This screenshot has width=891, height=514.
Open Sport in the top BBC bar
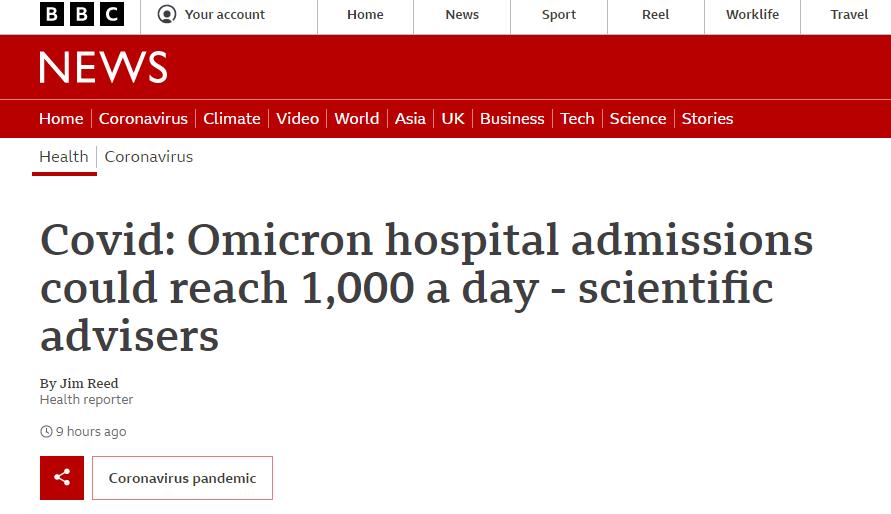click(x=559, y=15)
